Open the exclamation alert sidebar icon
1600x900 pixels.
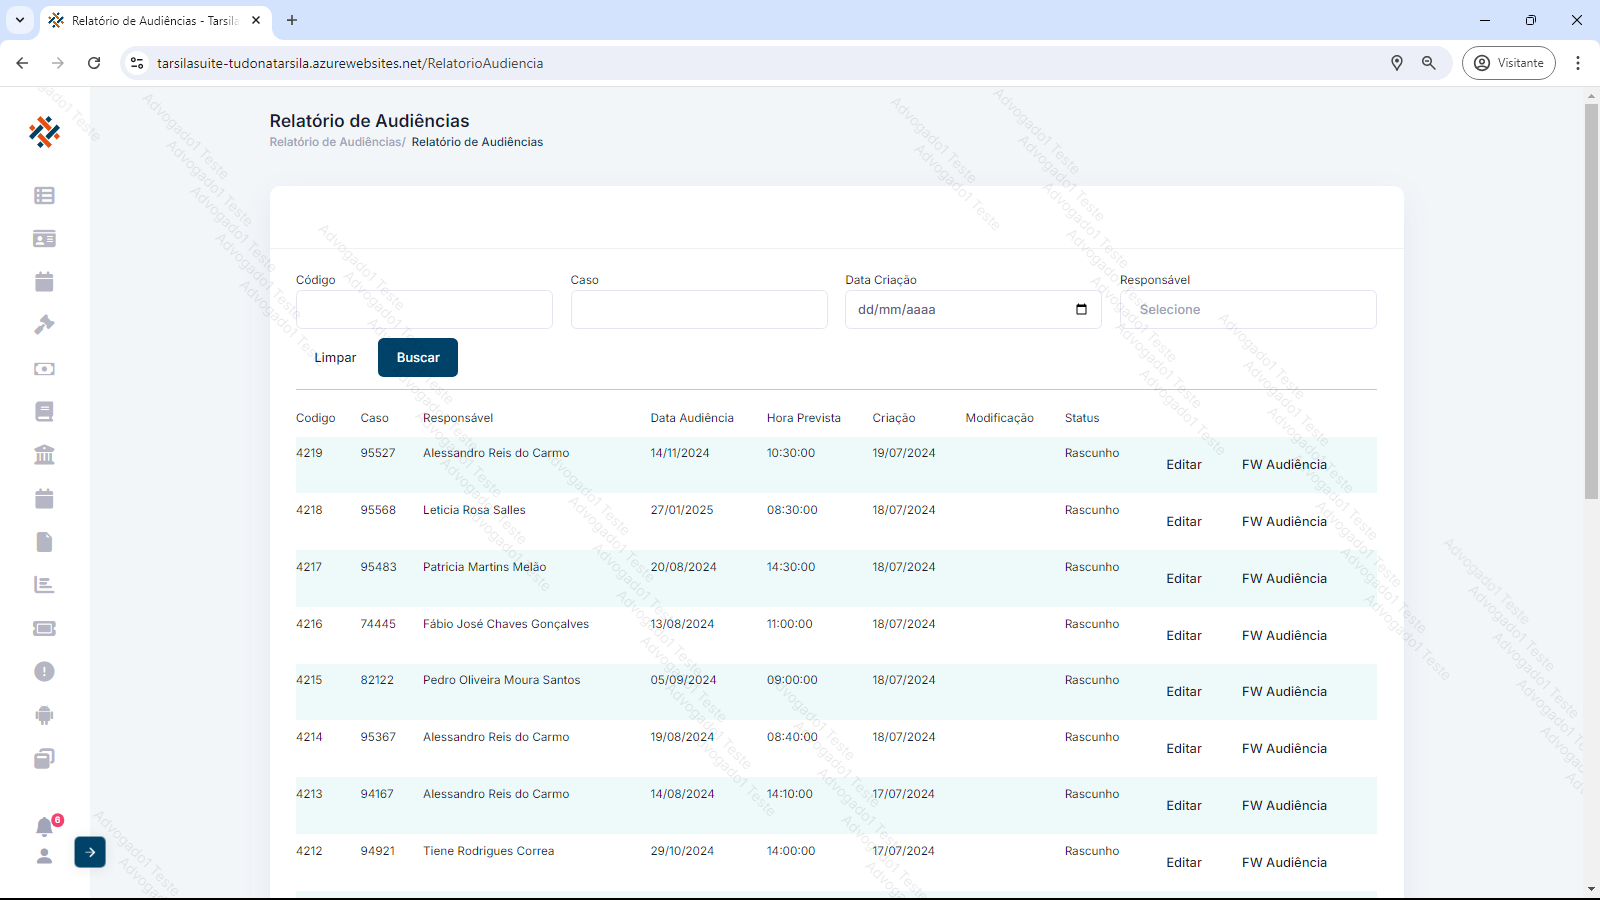point(44,672)
